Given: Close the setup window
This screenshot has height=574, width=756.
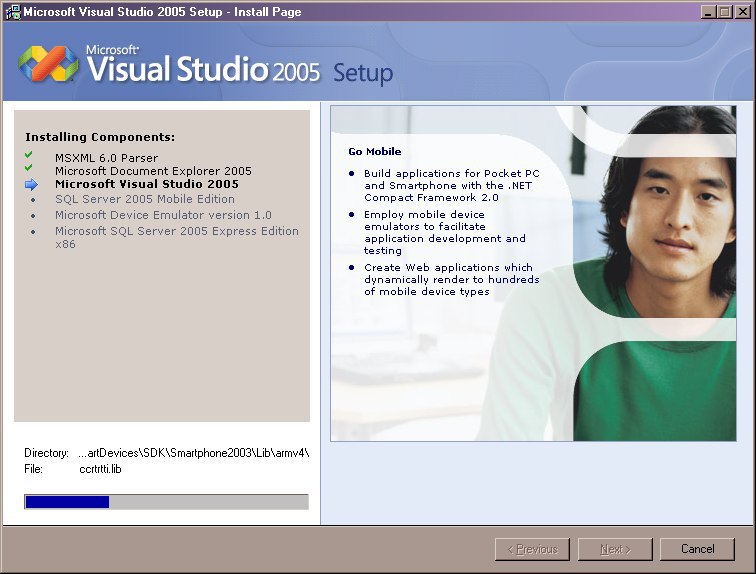Looking at the screenshot, I should pyautogui.click(x=742, y=12).
